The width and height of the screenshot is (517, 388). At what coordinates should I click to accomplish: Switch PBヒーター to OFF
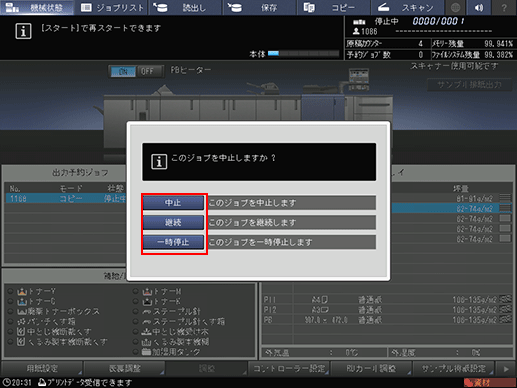(147, 71)
